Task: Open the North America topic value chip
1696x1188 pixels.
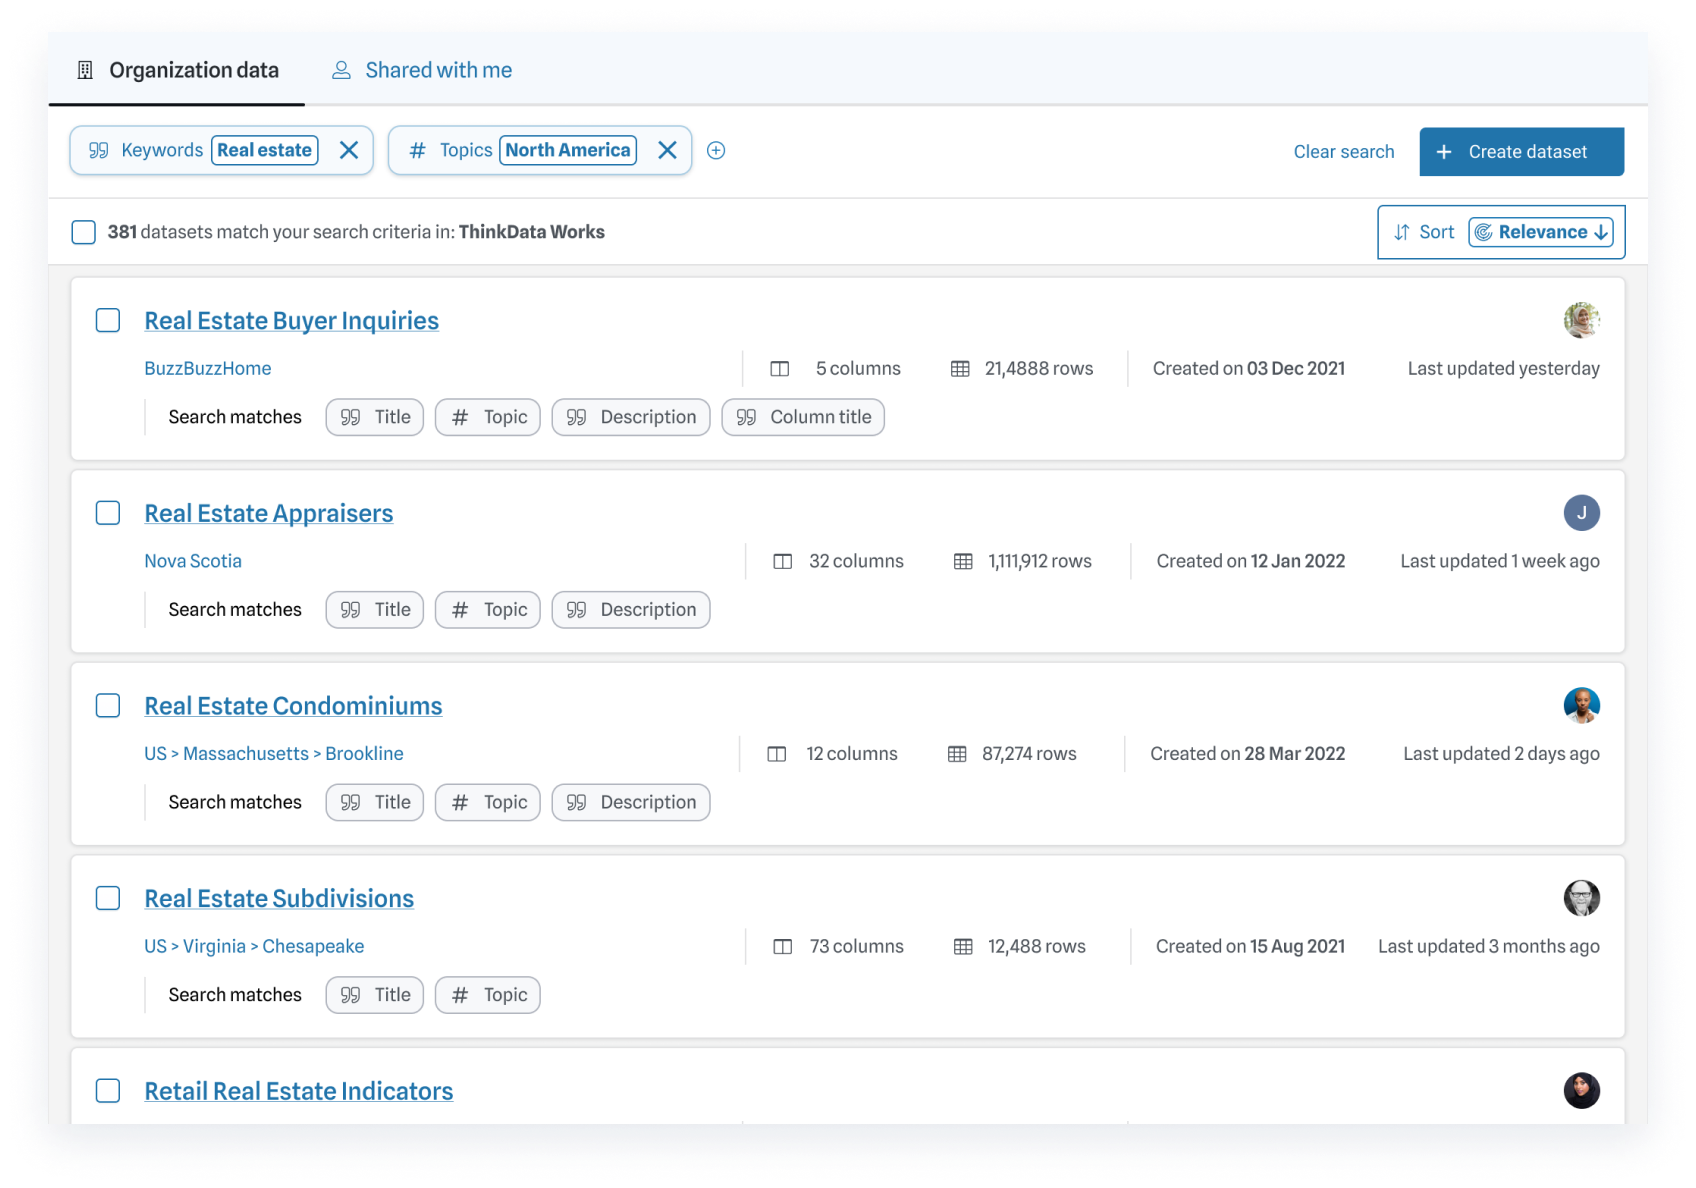Action: point(567,150)
